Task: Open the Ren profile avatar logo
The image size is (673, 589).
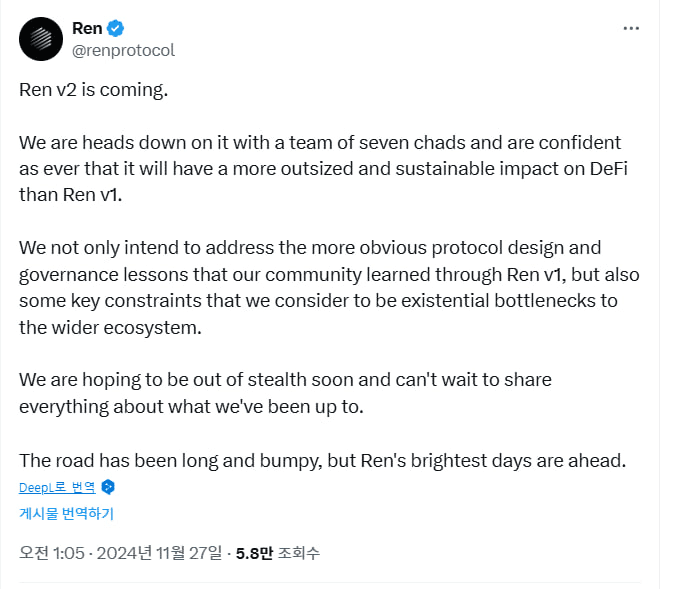Action: coord(41,39)
